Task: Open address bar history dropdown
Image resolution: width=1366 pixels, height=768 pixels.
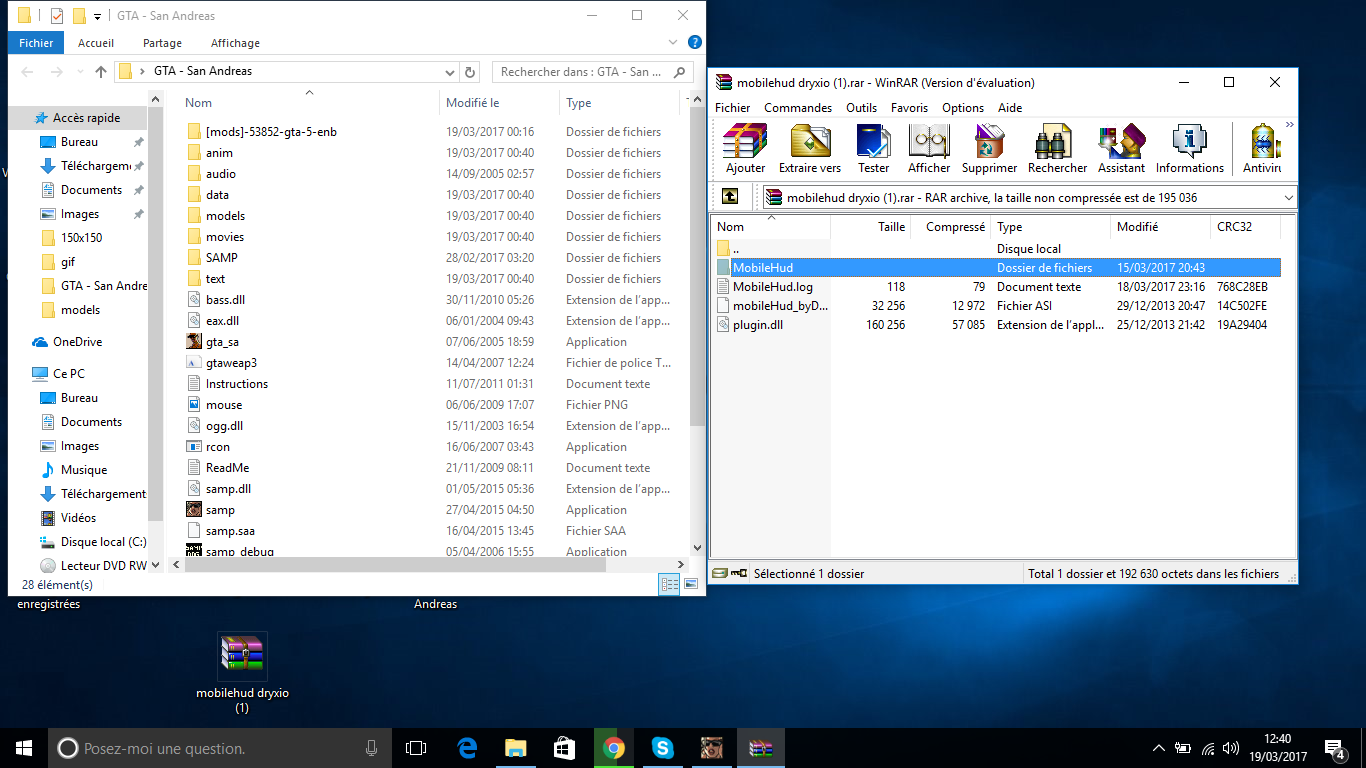Action: 450,72
